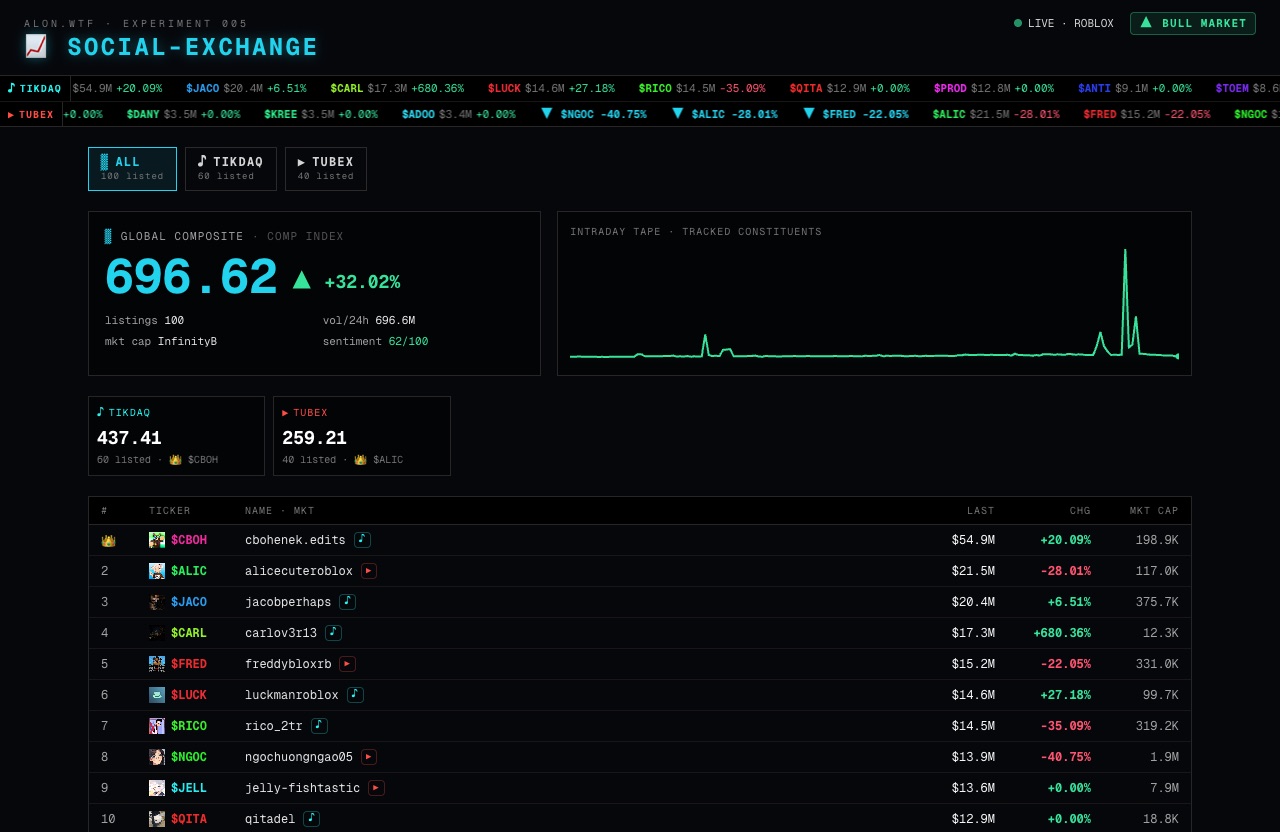Click the $QITA avatar in the table
Image resolution: width=1280 pixels, height=832 pixels.
point(157,819)
